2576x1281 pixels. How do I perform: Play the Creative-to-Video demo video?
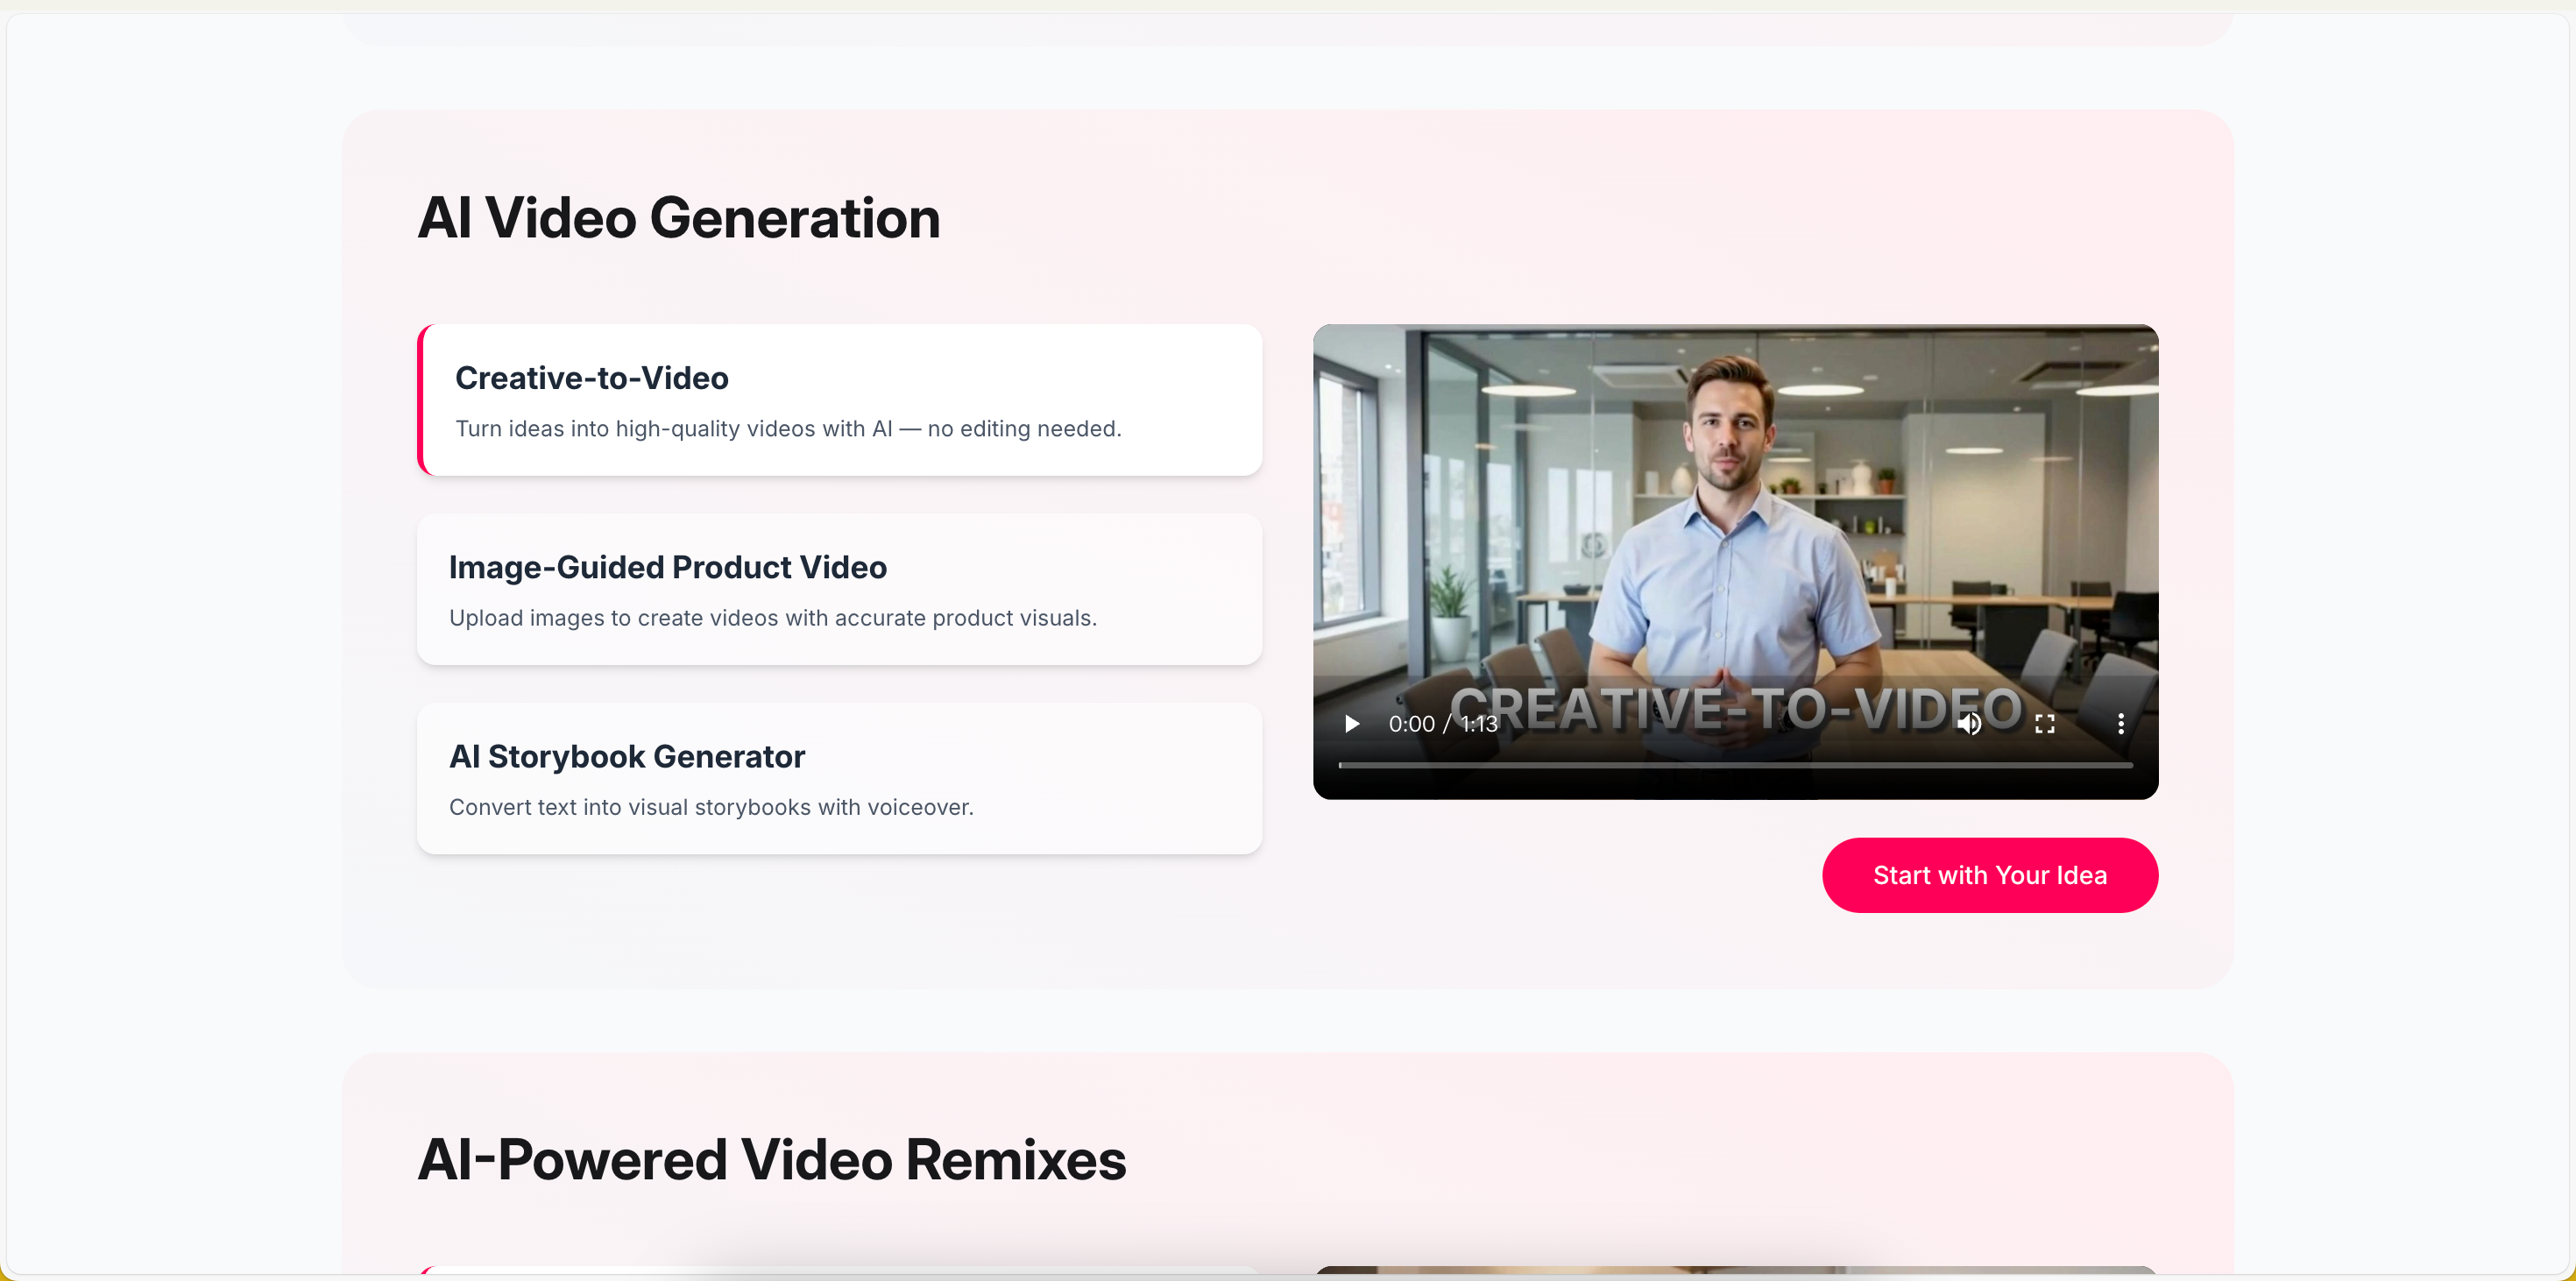(1352, 723)
